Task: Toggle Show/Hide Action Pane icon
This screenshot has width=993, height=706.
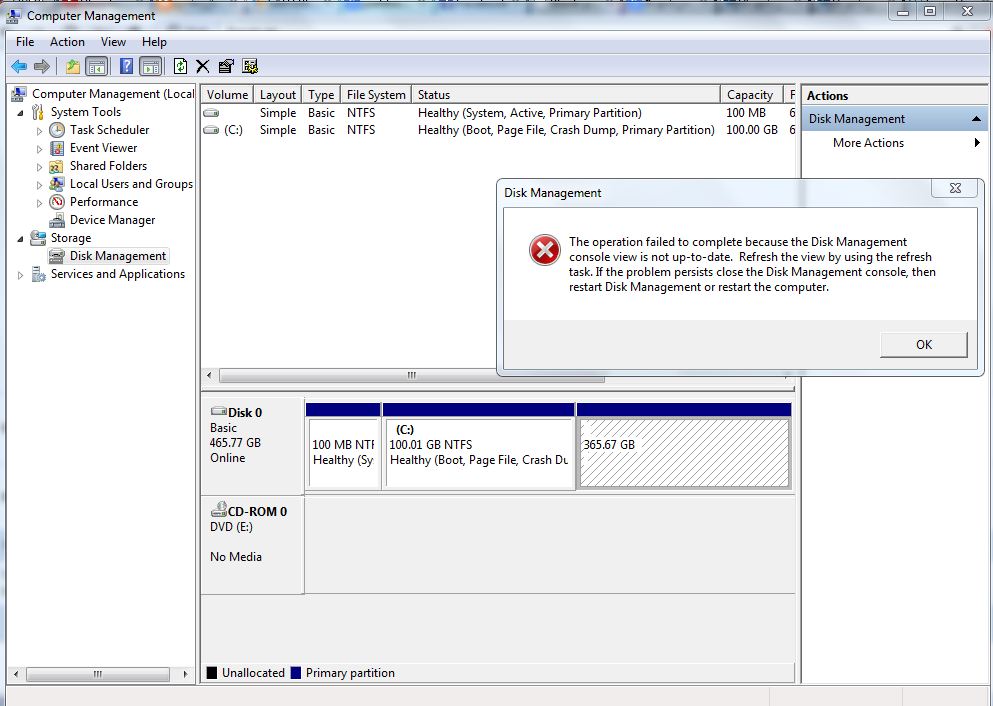Action: (x=151, y=66)
